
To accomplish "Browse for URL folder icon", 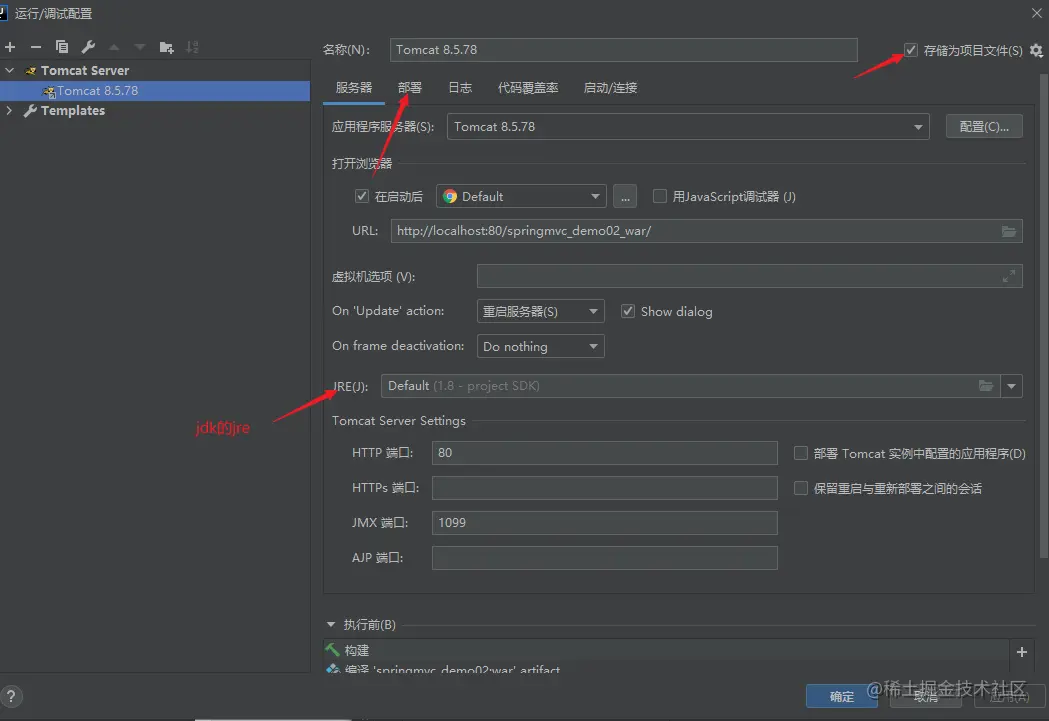I will pos(1008,231).
